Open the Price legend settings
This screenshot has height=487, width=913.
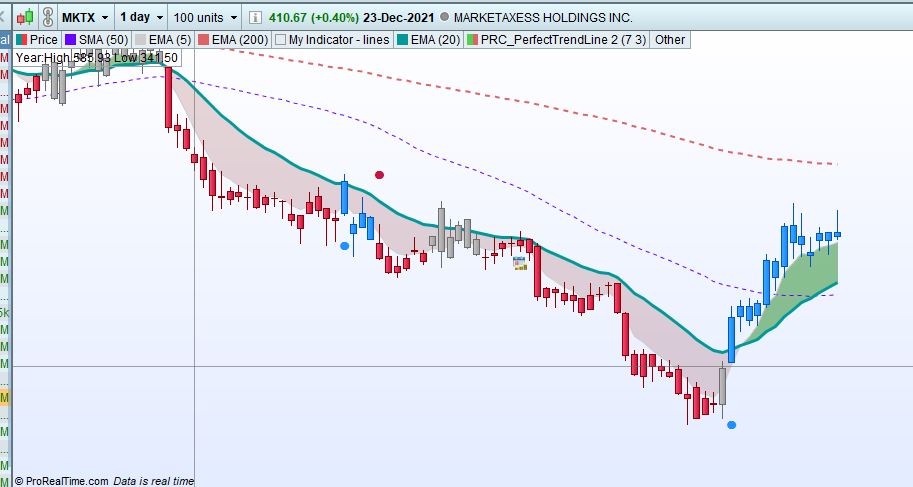click(x=37, y=40)
